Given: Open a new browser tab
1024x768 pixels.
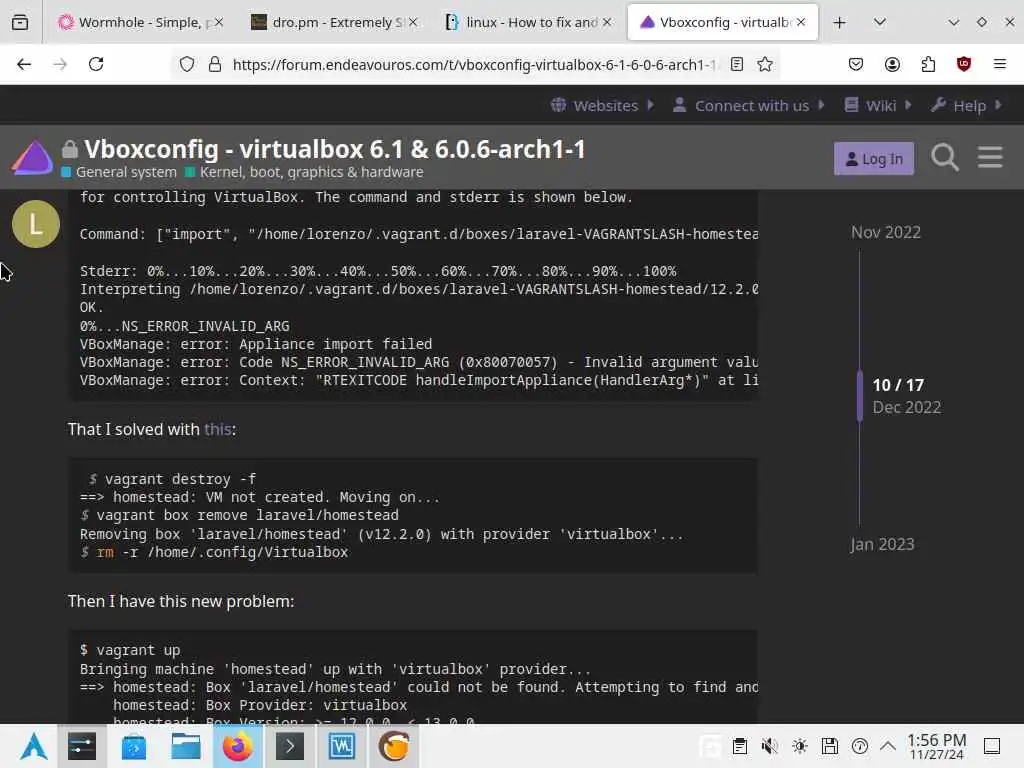Looking at the screenshot, I should (x=840, y=22).
